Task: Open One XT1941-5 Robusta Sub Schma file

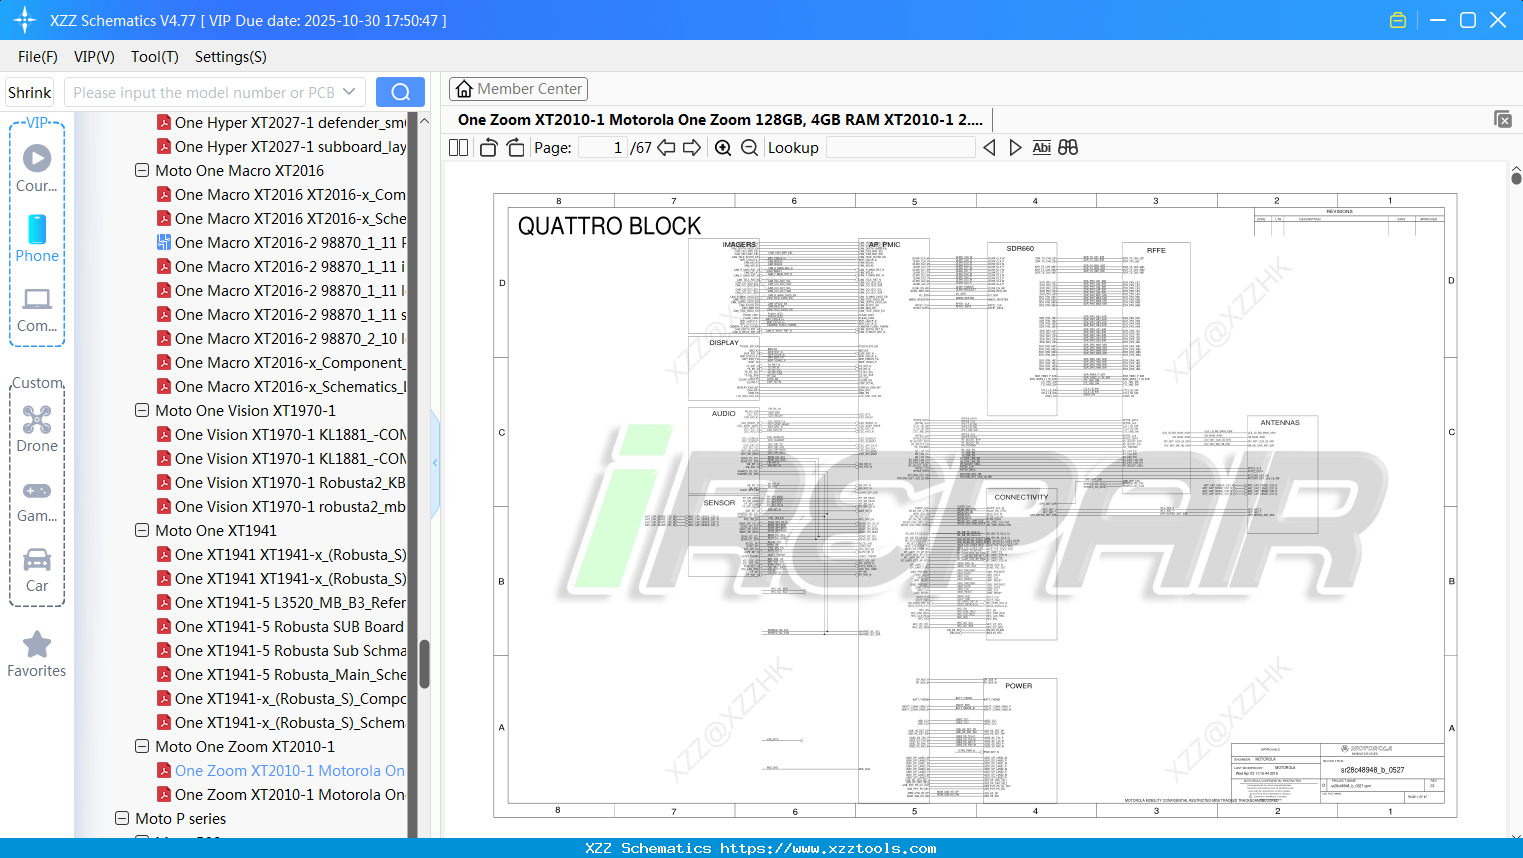Action: click(x=291, y=651)
